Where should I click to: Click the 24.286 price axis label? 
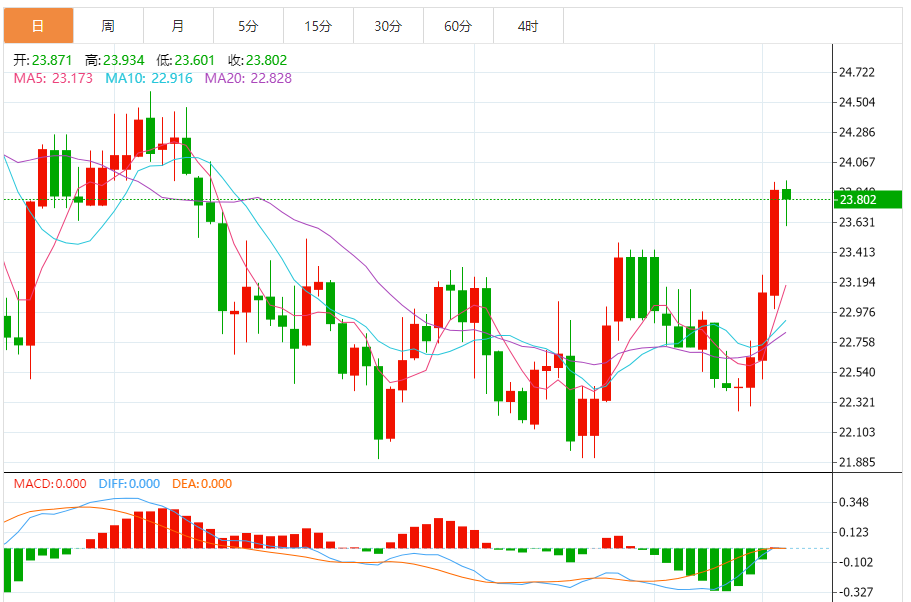click(857, 132)
